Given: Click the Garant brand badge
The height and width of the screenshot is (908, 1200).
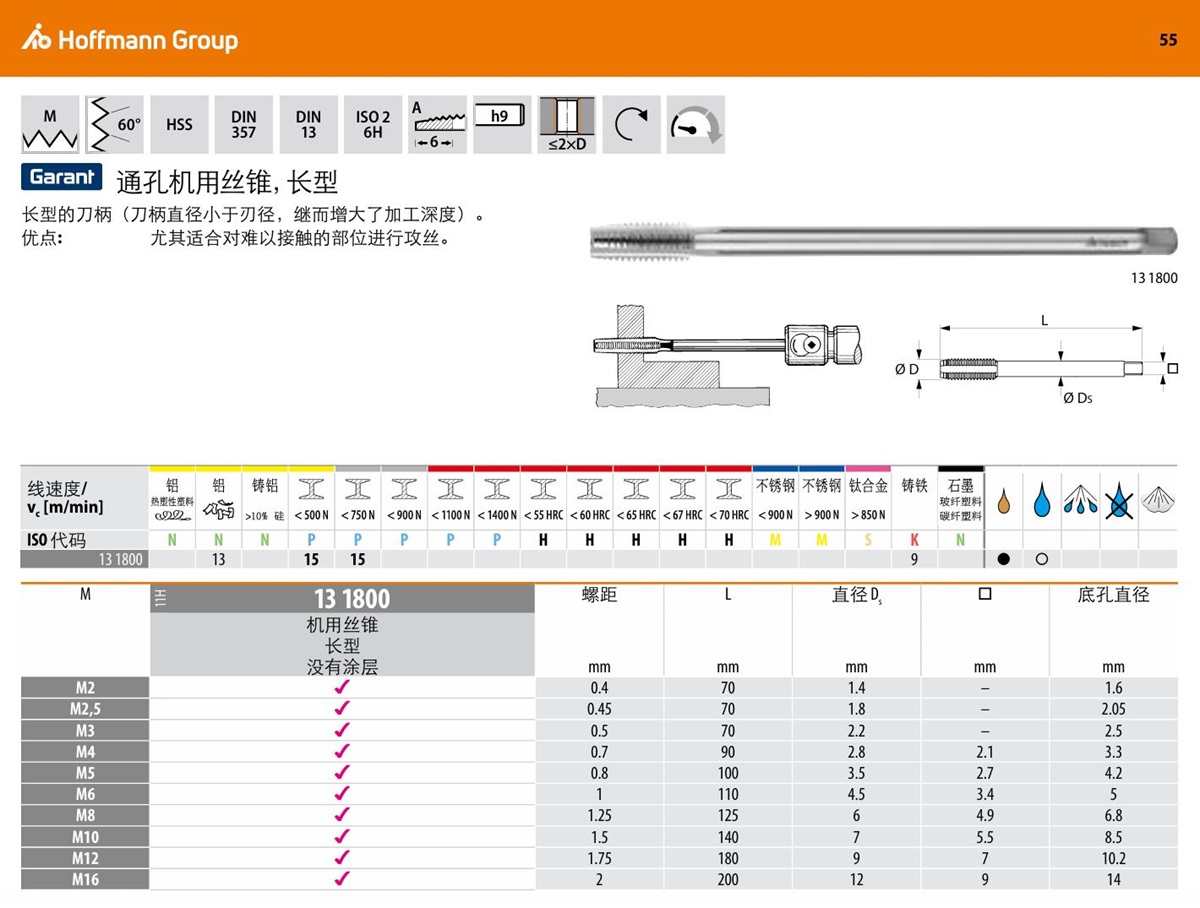Looking at the screenshot, I should point(62,177).
